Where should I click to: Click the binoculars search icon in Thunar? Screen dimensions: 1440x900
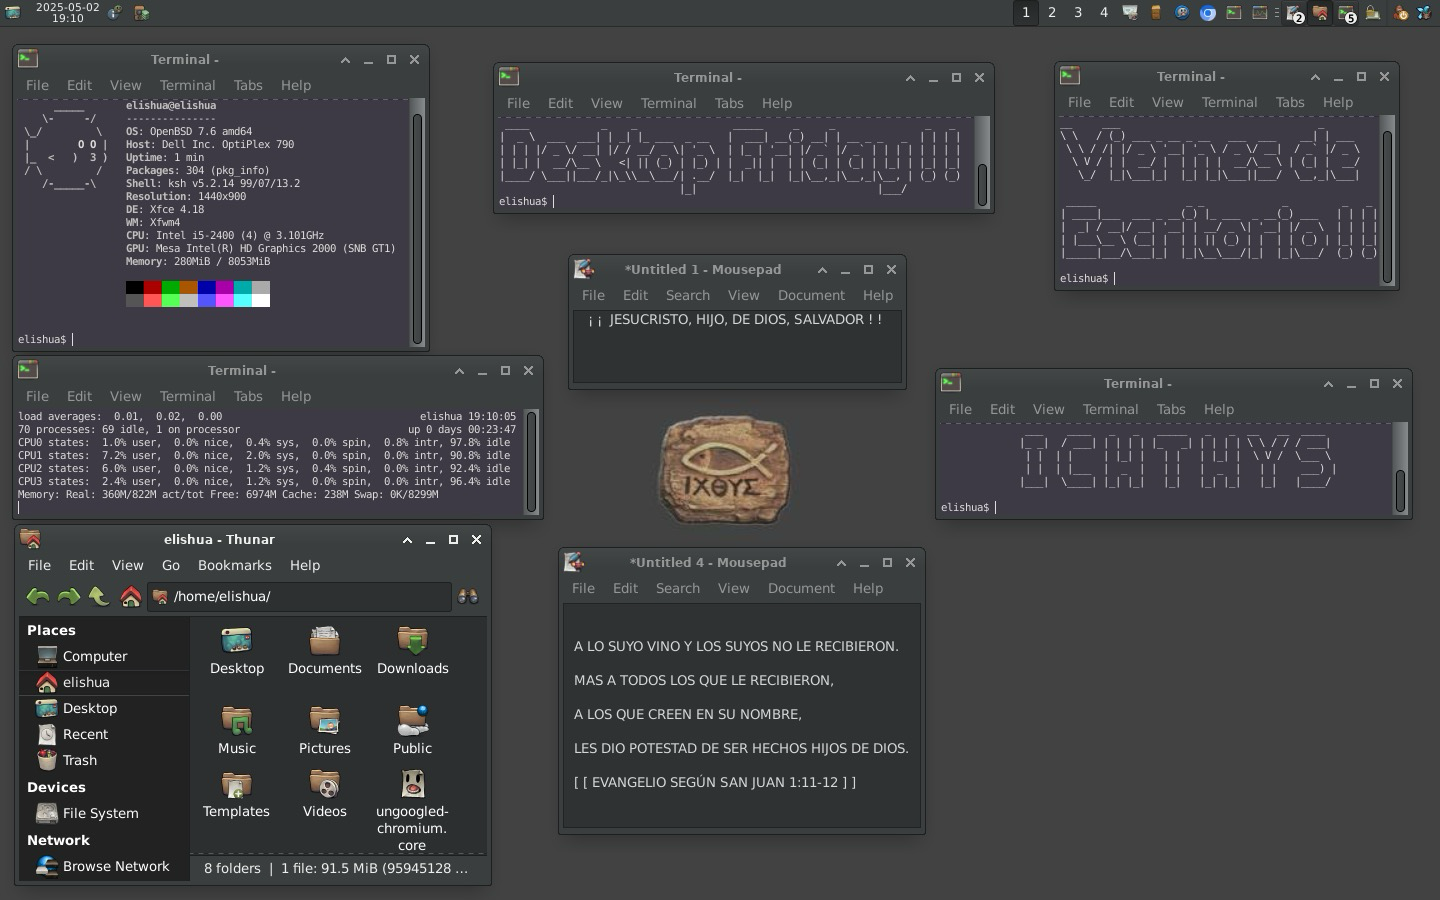click(x=467, y=596)
